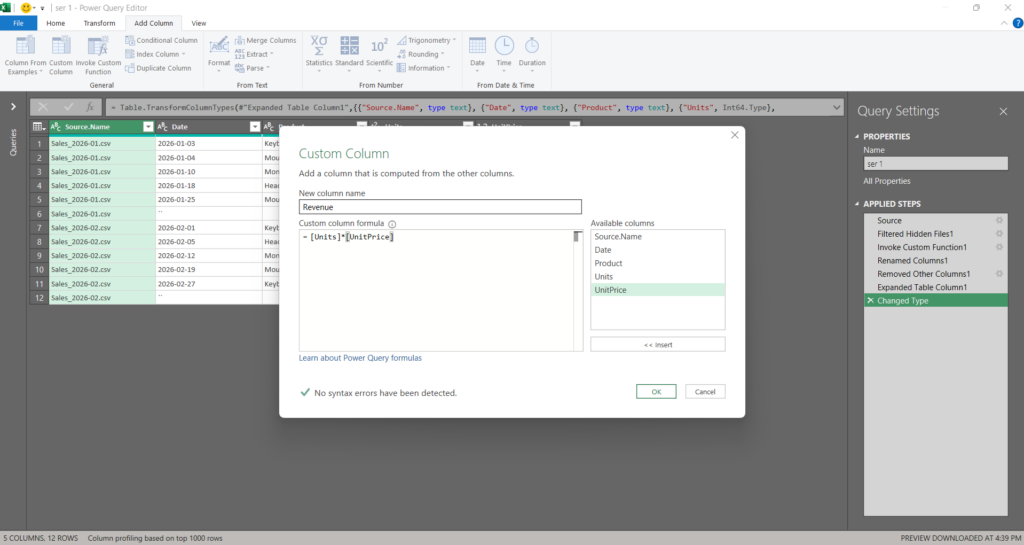Click the Scientific 10² icon
This screenshot has width=1024, height=545.
click(379, 46)
